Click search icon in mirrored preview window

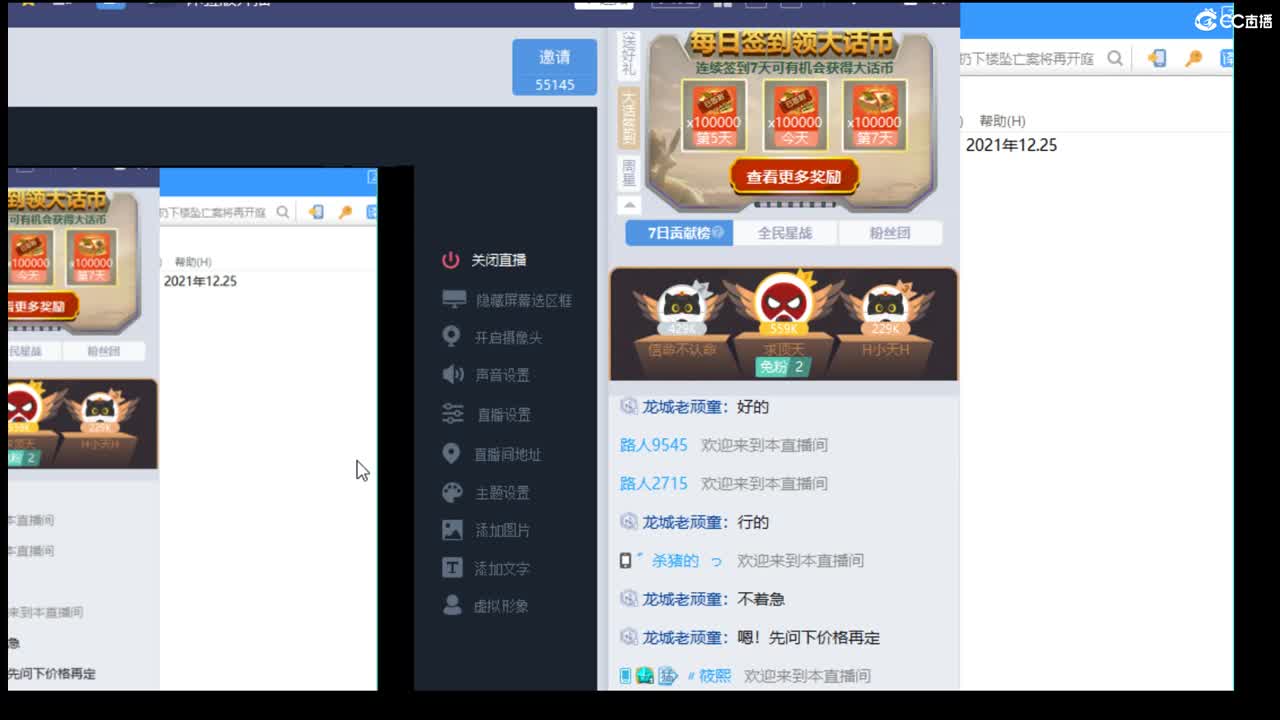pyautogui.click(x=283, y=212)
